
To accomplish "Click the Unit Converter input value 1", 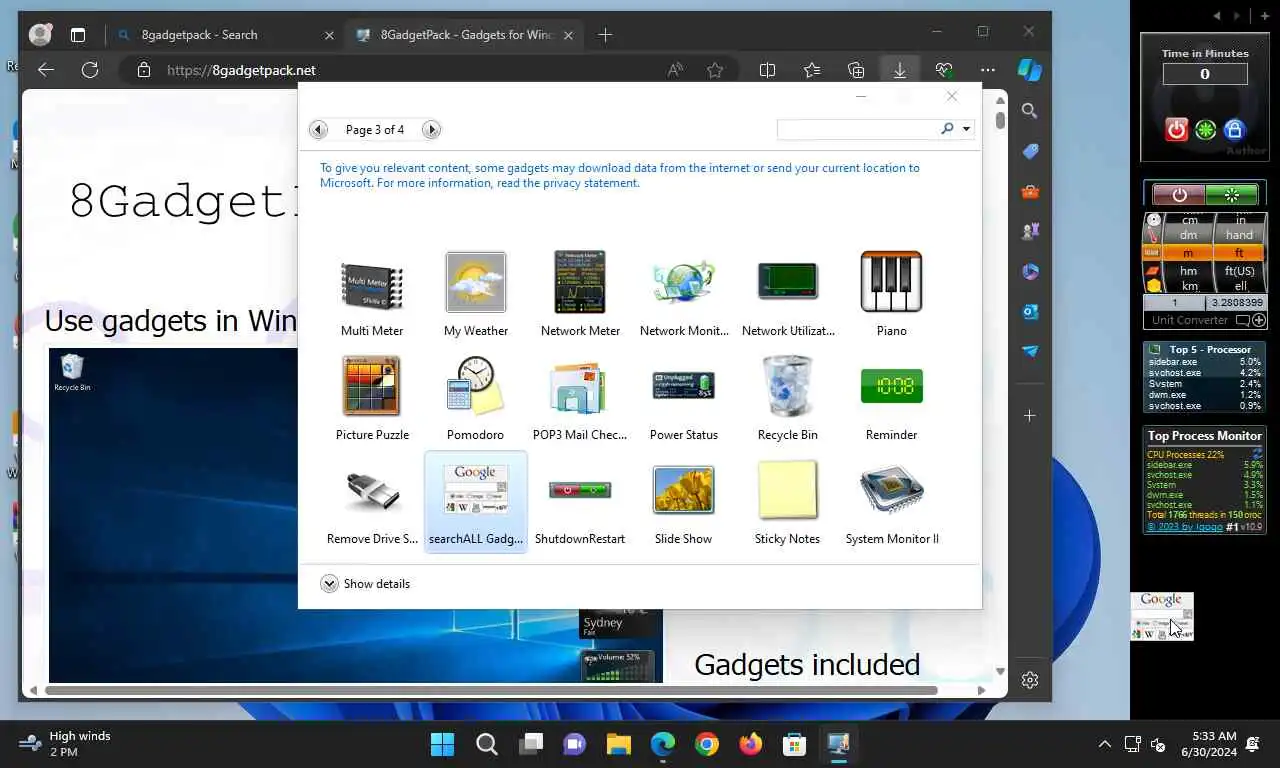I will click(x=1175, y=303).
